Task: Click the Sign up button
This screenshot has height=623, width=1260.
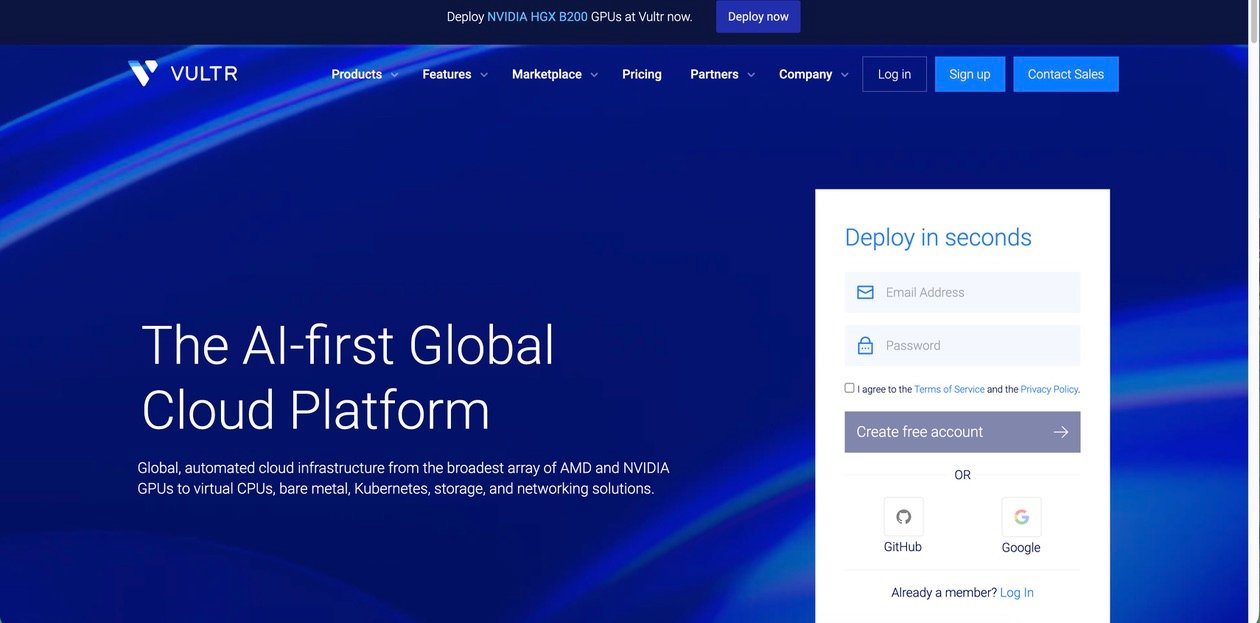Action: point(969,74)
